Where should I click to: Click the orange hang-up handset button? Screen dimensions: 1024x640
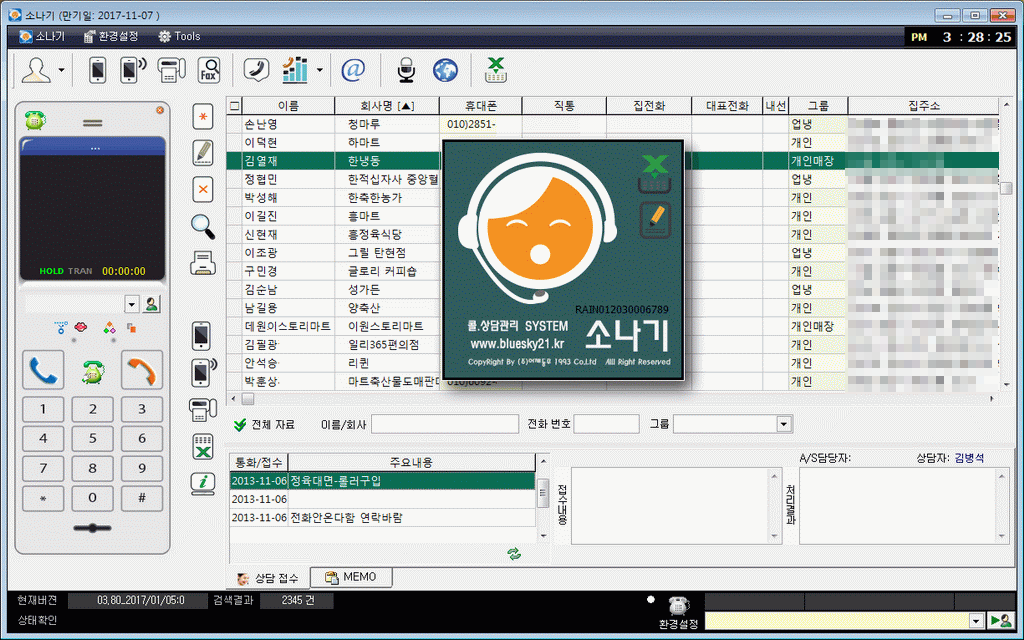coord(142,370)
